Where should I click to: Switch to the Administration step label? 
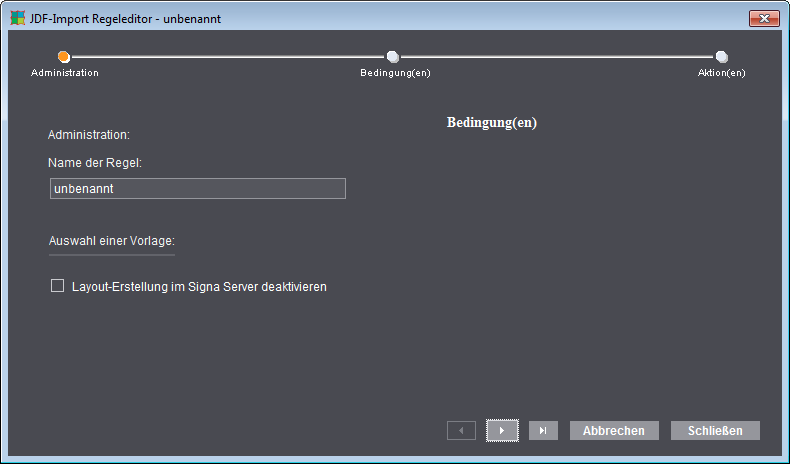tap(65, 73)
